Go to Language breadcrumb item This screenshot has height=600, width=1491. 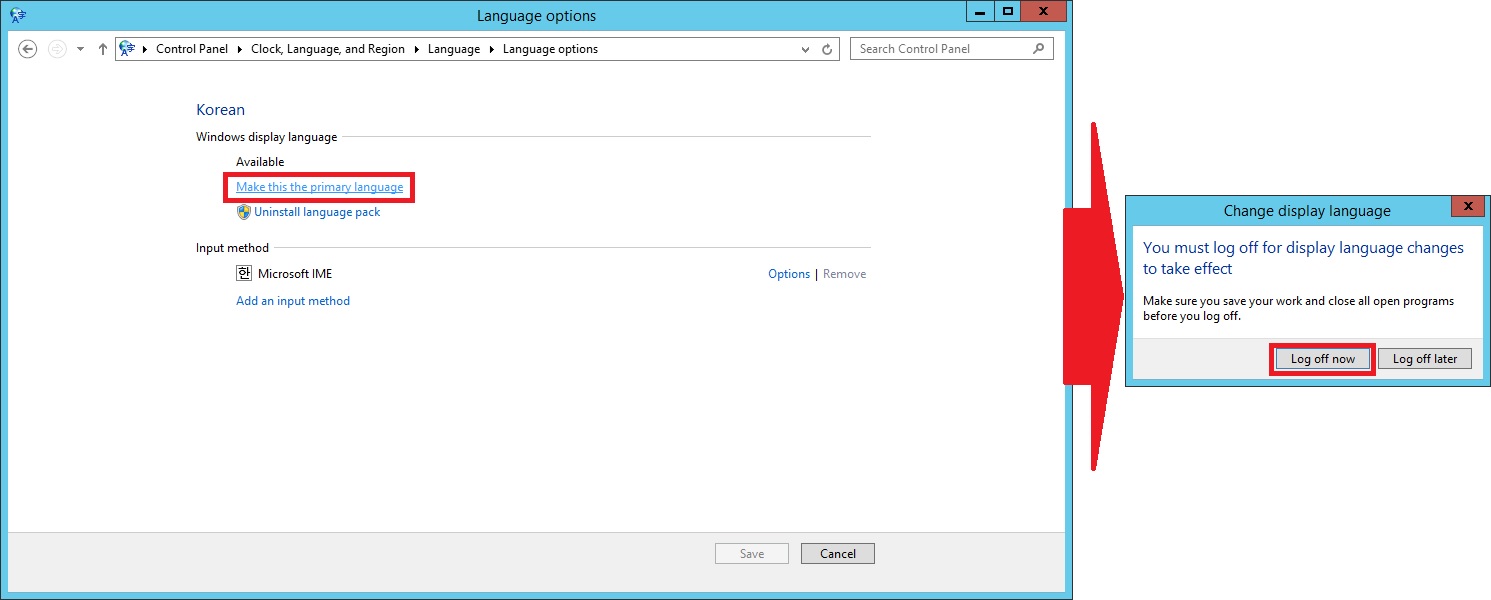click(454, 49)
